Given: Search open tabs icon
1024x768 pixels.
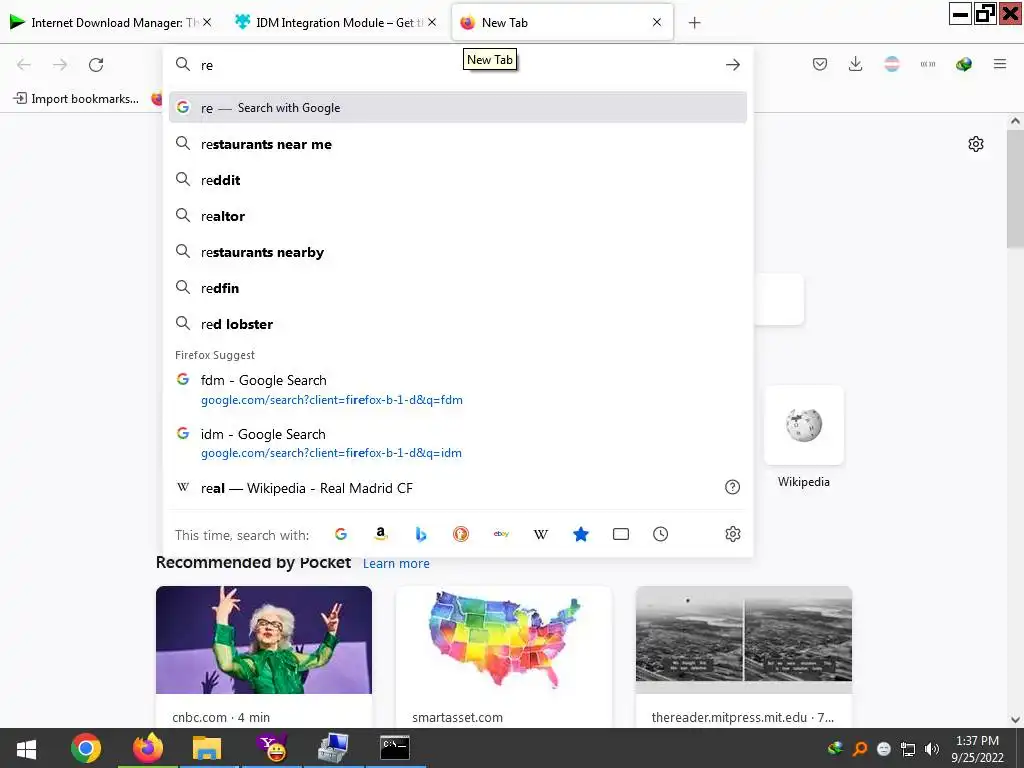Looking at the screenshot, I should pos(620,534).
